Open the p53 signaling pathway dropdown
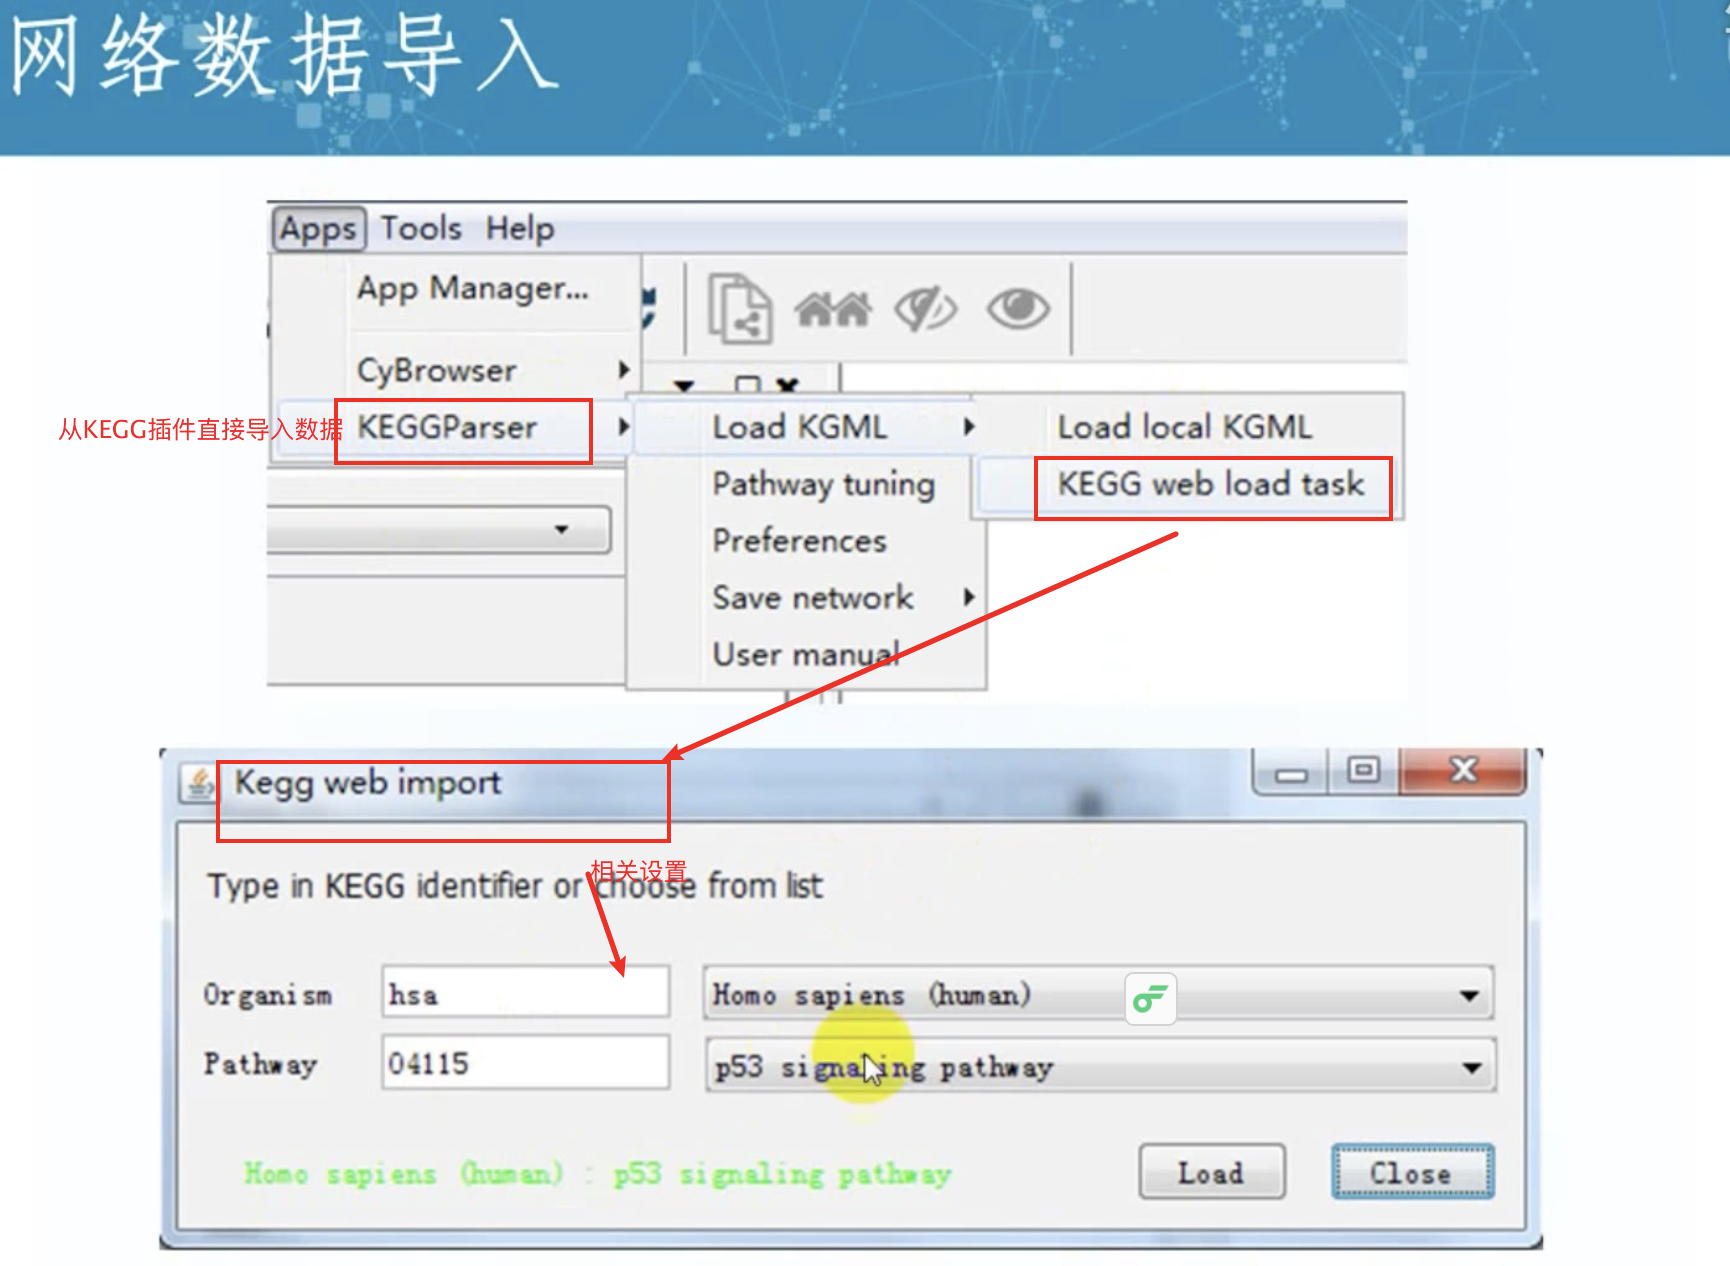The width and height of the screenshot is (1730, 1266). 1099,1066
